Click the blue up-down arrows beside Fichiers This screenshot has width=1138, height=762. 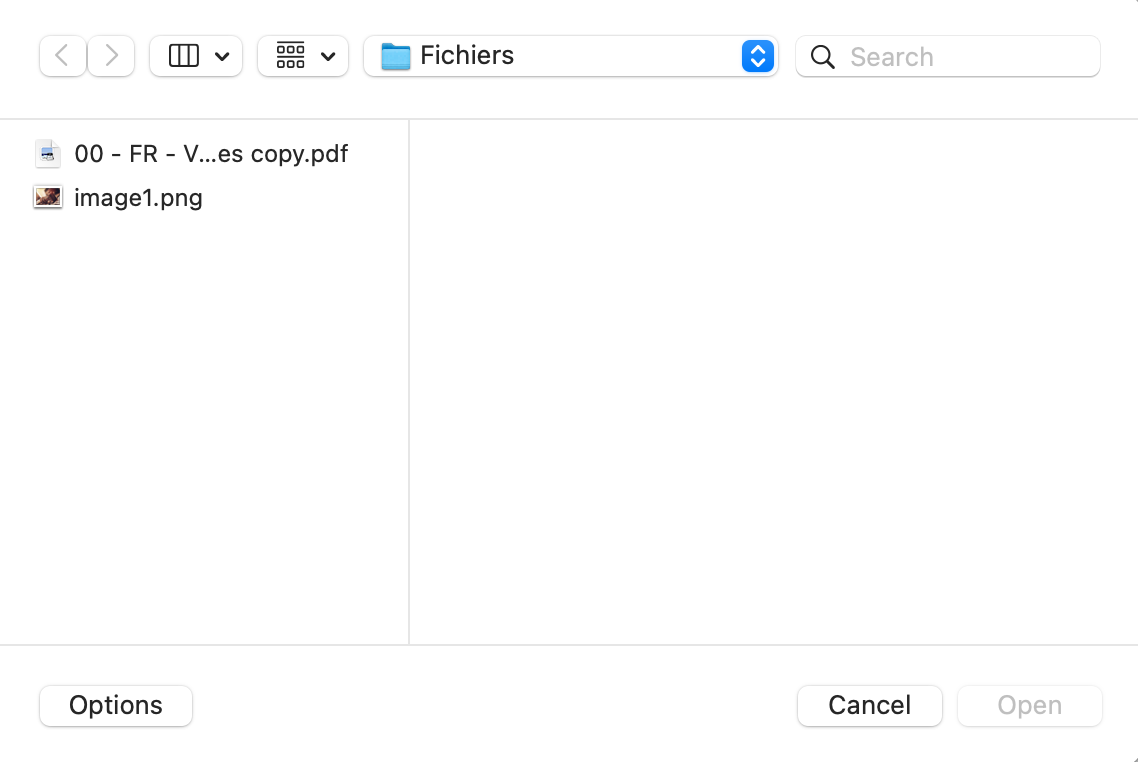pyautogui.click(x=758, y=56)
